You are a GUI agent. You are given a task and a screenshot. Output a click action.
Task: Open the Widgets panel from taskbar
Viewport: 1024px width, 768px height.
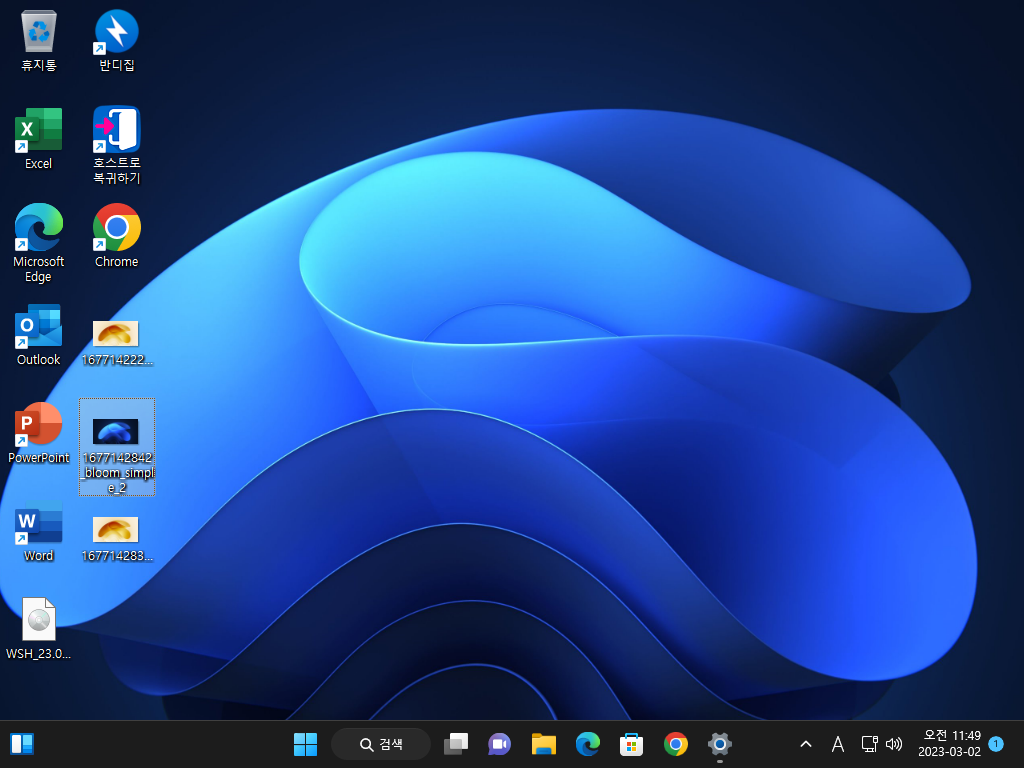coord(22,744)
